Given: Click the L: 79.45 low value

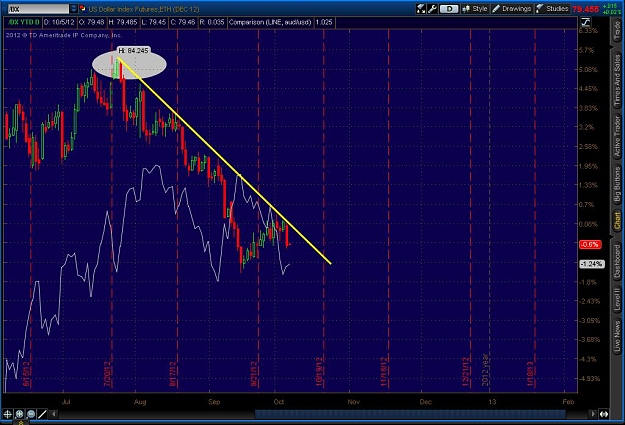Looking at the screenshot, I should tap(153, 22).
